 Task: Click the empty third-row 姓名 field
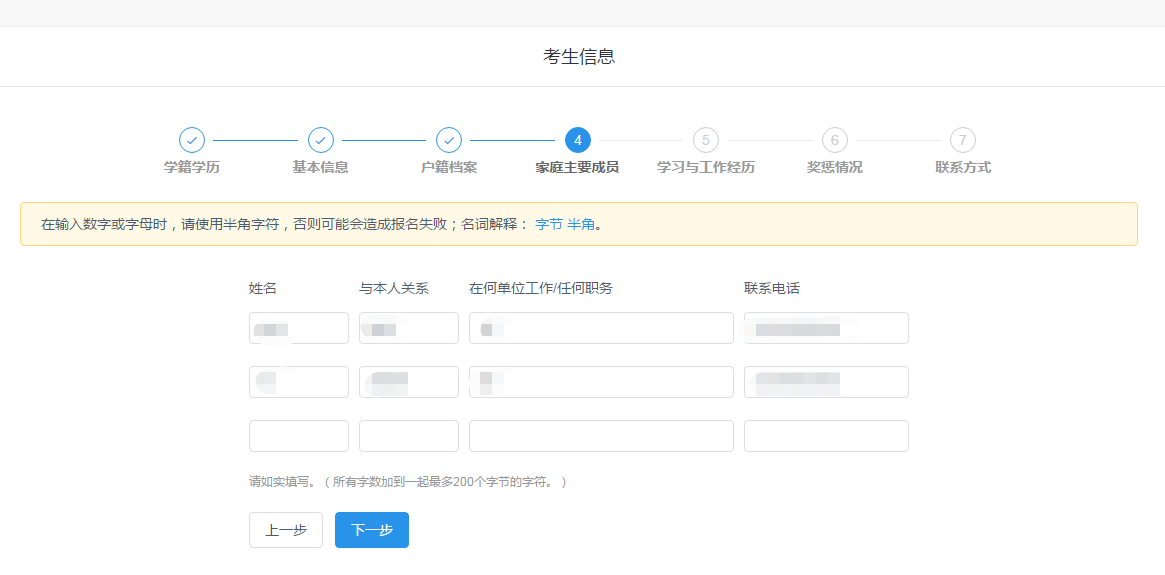[x=299, y=436]
